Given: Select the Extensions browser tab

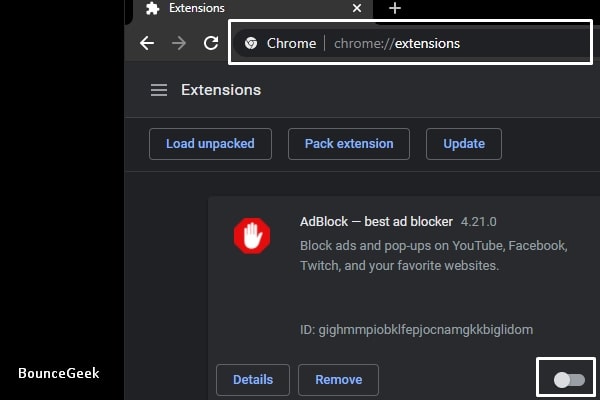Looking at the screenshot, I should pos(253,8).
